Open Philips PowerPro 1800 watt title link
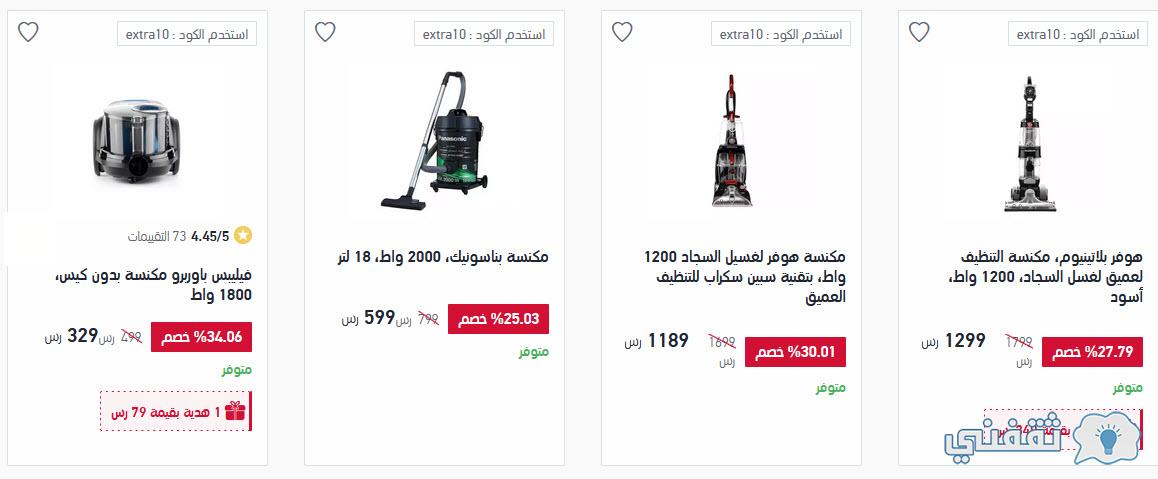This screenshot has width=1158, height=479. click(x=154, y=285)
